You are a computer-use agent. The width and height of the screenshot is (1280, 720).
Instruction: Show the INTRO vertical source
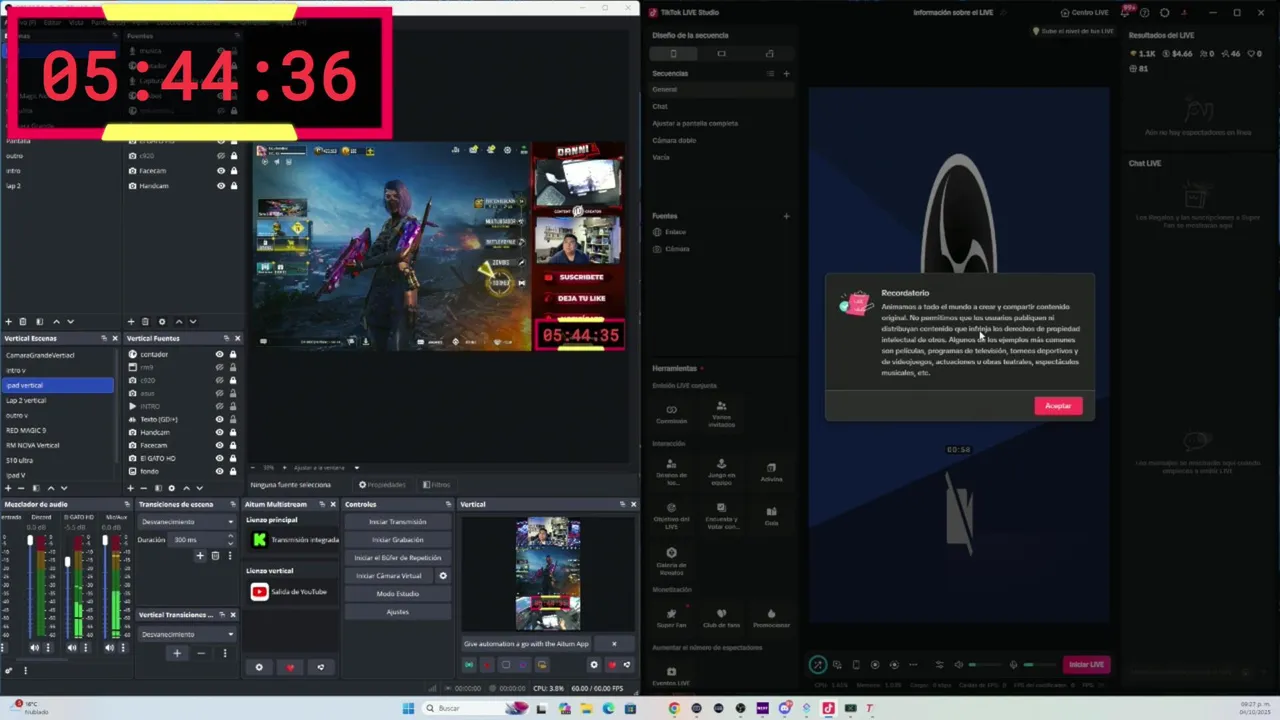tap(220, 406)
